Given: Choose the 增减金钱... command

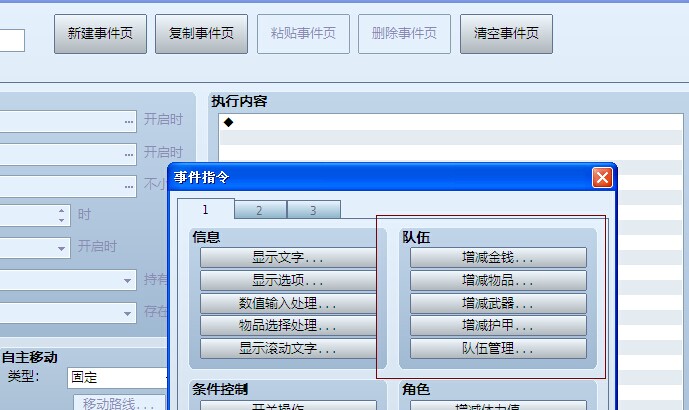Looking at the screenshot, I should coord(498,258).
